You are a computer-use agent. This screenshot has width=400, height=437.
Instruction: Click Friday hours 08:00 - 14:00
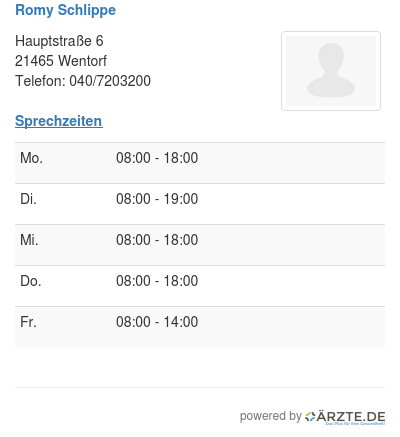[x=157, y=322]
